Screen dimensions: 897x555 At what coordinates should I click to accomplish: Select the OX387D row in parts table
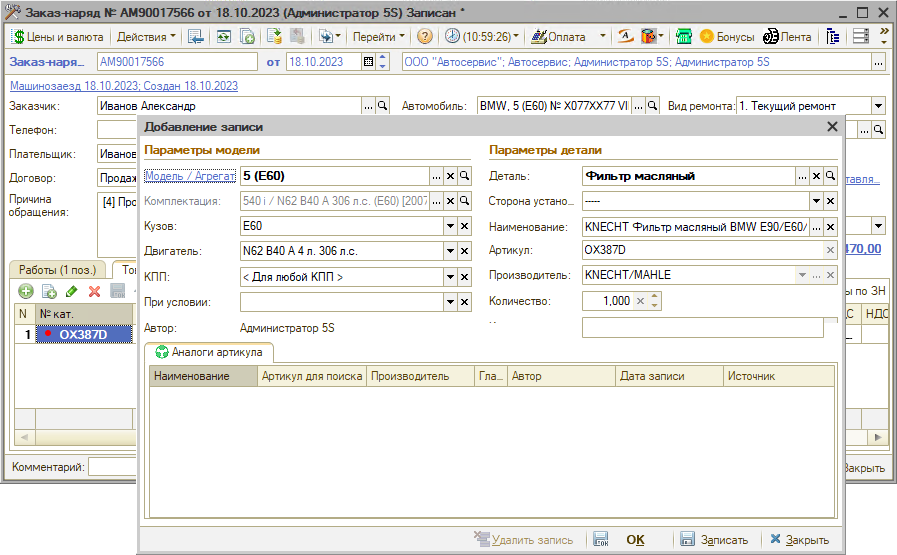84,334
